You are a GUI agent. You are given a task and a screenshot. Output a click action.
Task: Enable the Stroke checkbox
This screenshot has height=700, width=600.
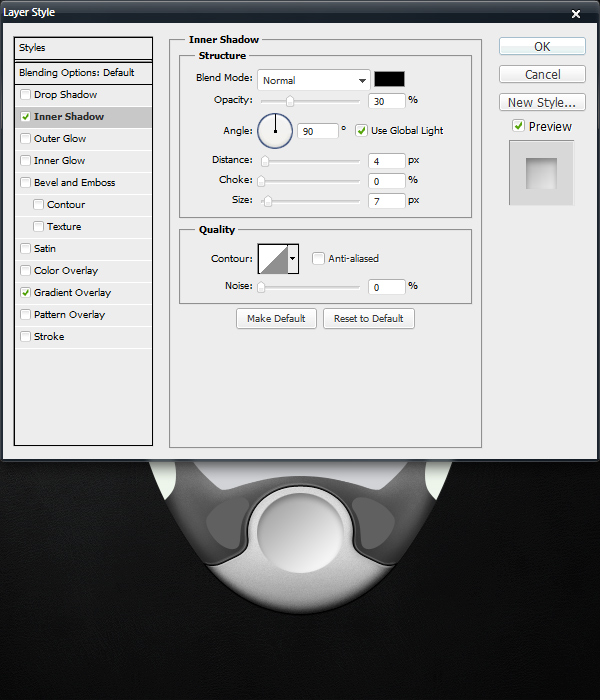pos(25,336)
